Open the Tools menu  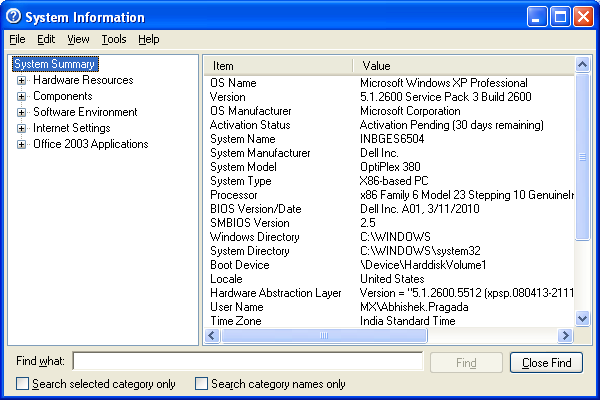(x=114, y=39)
